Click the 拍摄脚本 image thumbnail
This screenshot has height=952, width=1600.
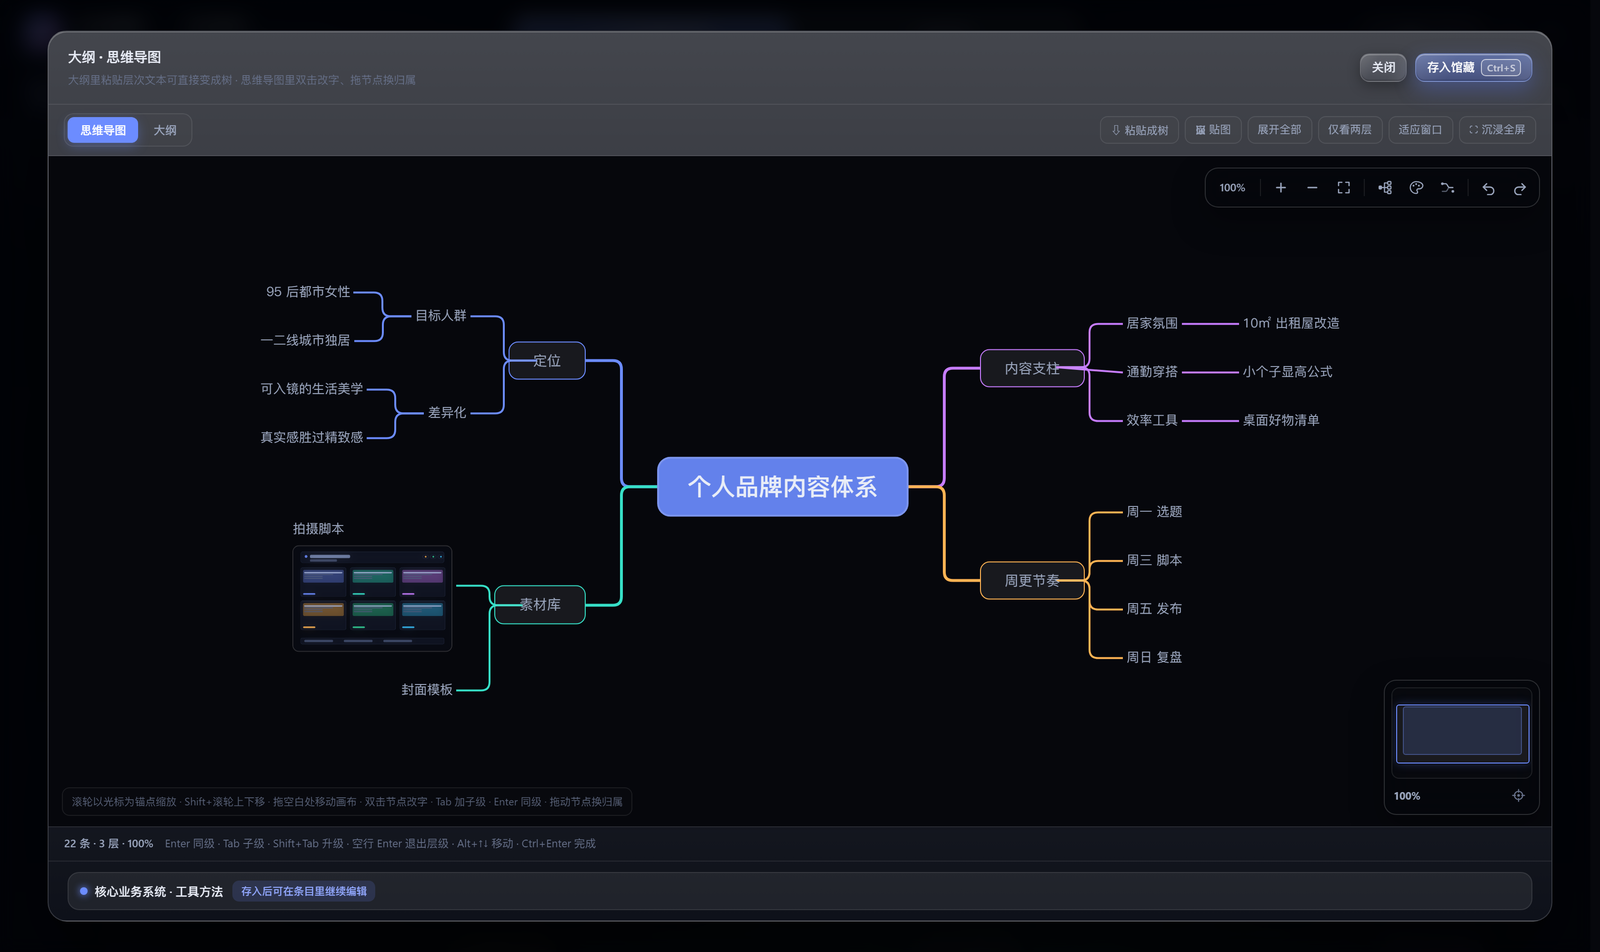[372, 598]
